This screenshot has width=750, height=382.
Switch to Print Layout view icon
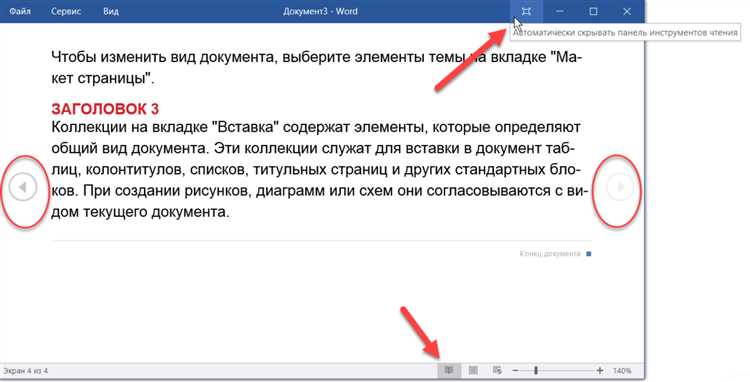[473, 370]
